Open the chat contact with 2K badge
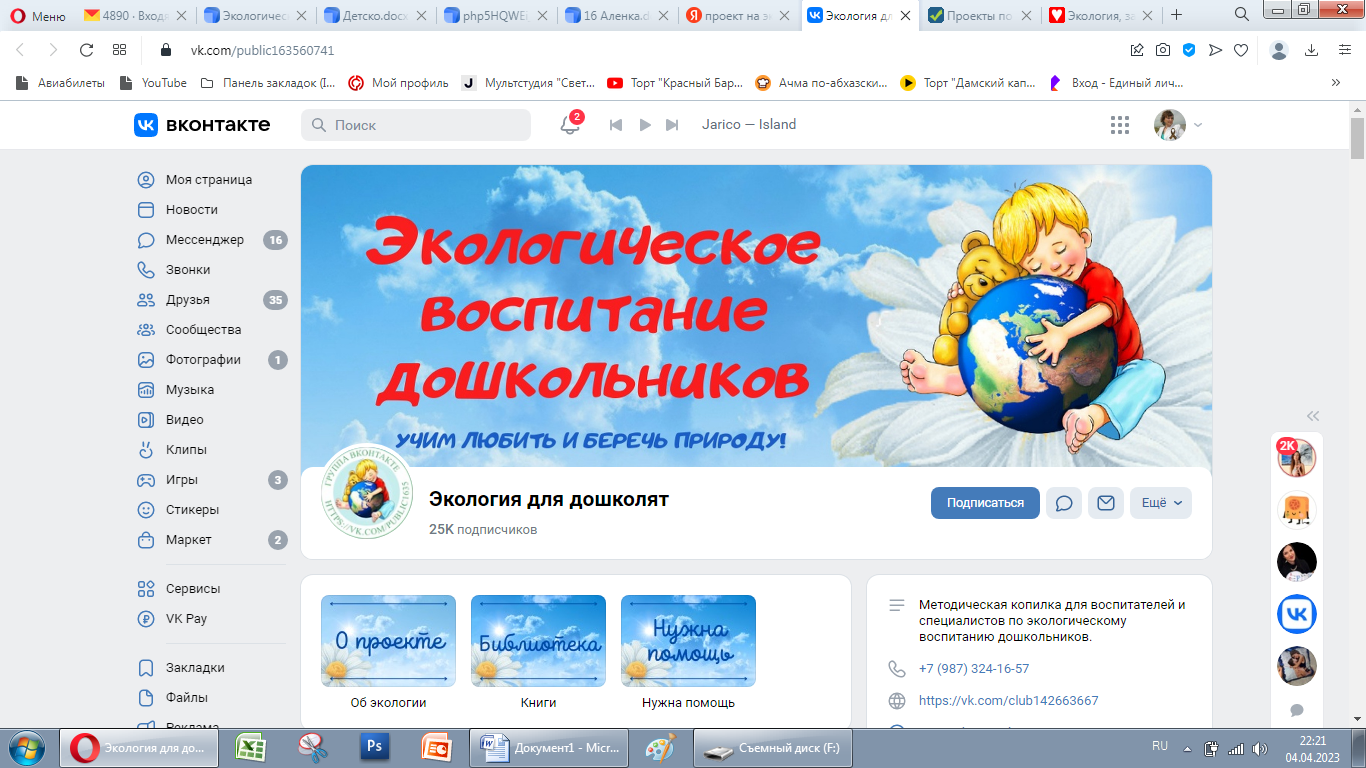 pyautogui.click(x=1297, y=458)
